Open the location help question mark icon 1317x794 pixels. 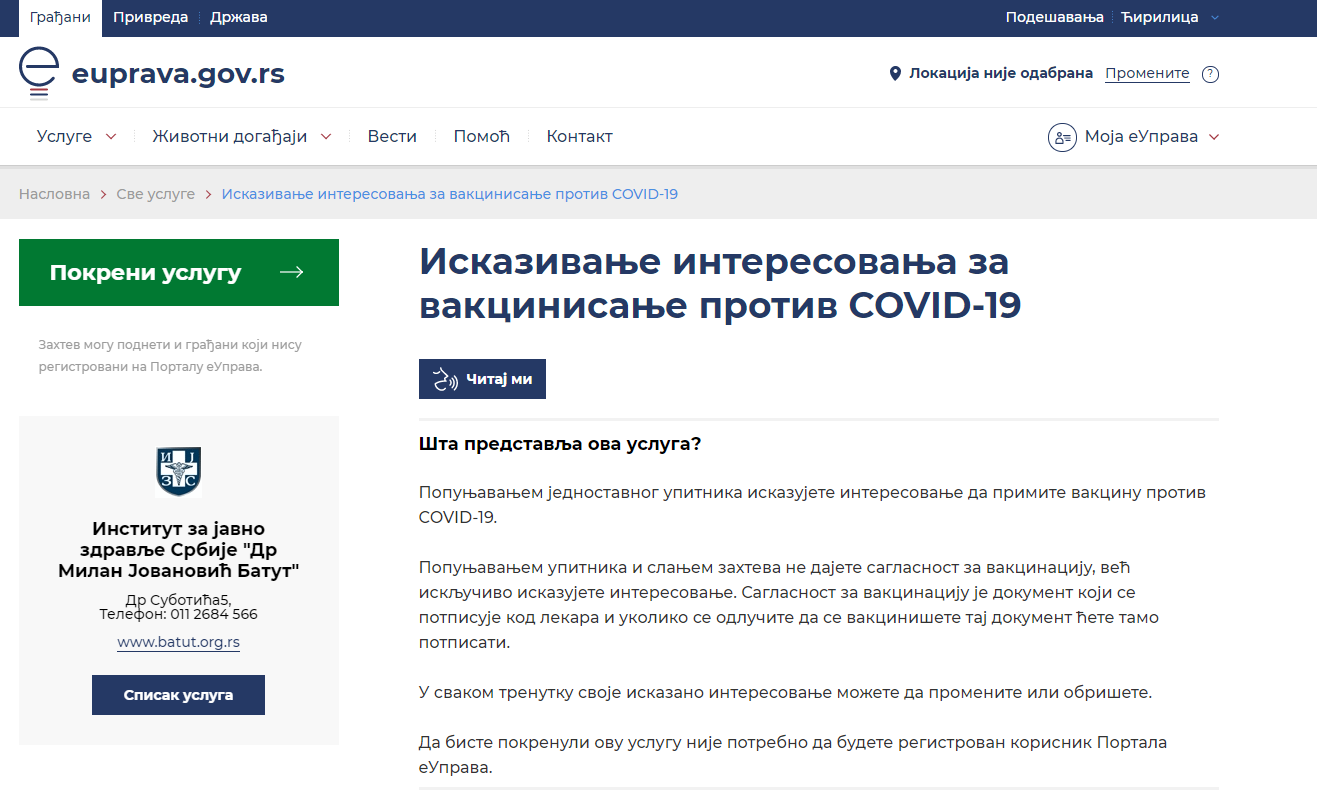click(x=1210, y=74)
